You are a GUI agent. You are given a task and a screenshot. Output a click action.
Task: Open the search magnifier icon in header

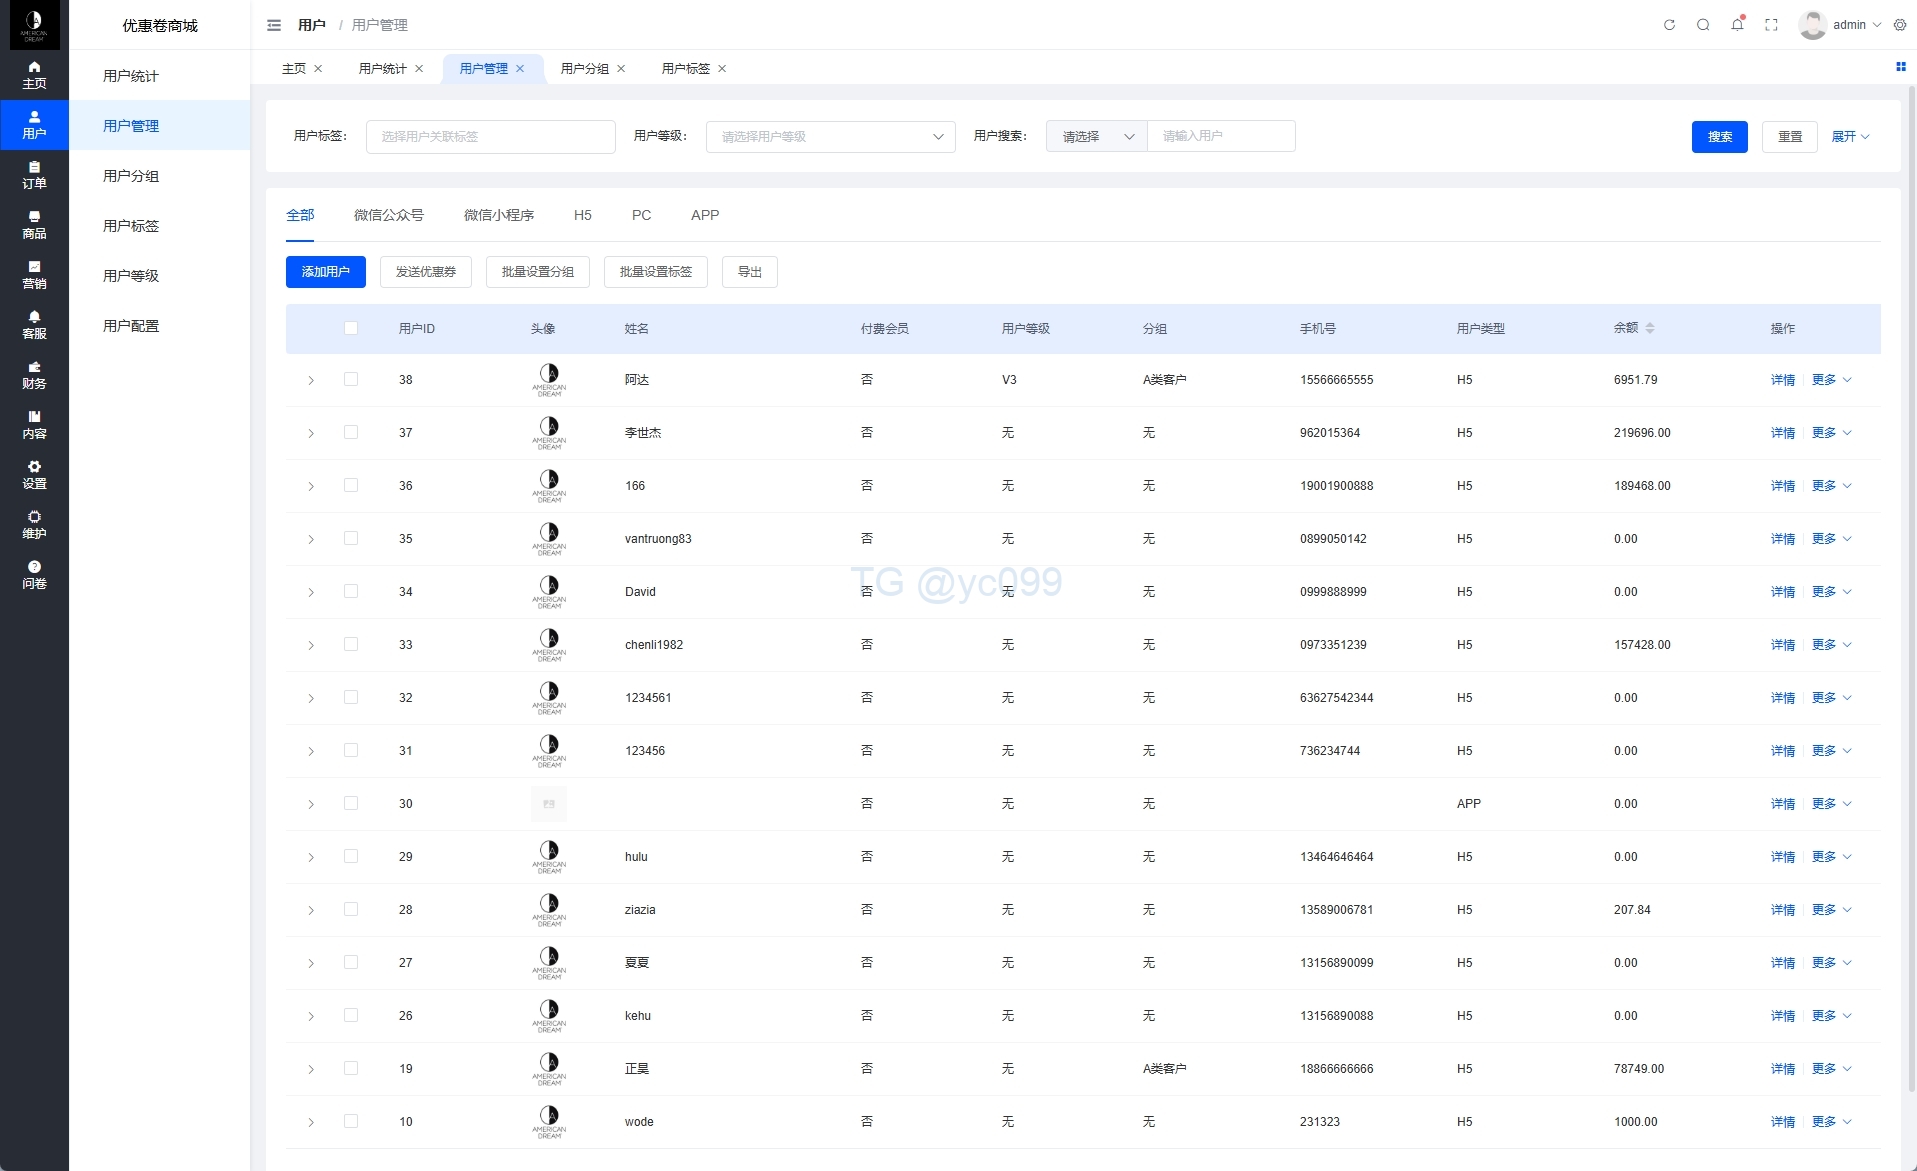point(1703,25)
